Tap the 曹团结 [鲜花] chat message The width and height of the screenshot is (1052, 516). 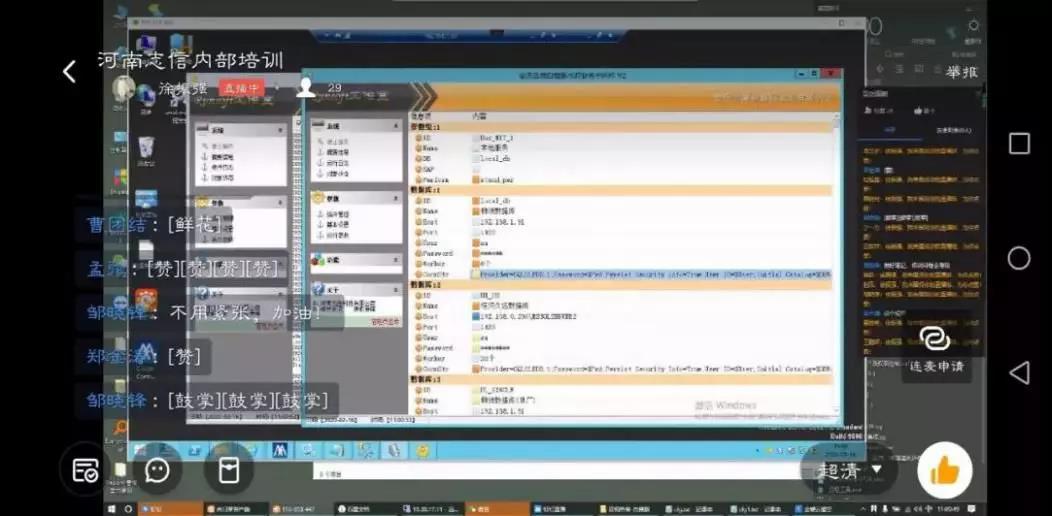(152, 223)
